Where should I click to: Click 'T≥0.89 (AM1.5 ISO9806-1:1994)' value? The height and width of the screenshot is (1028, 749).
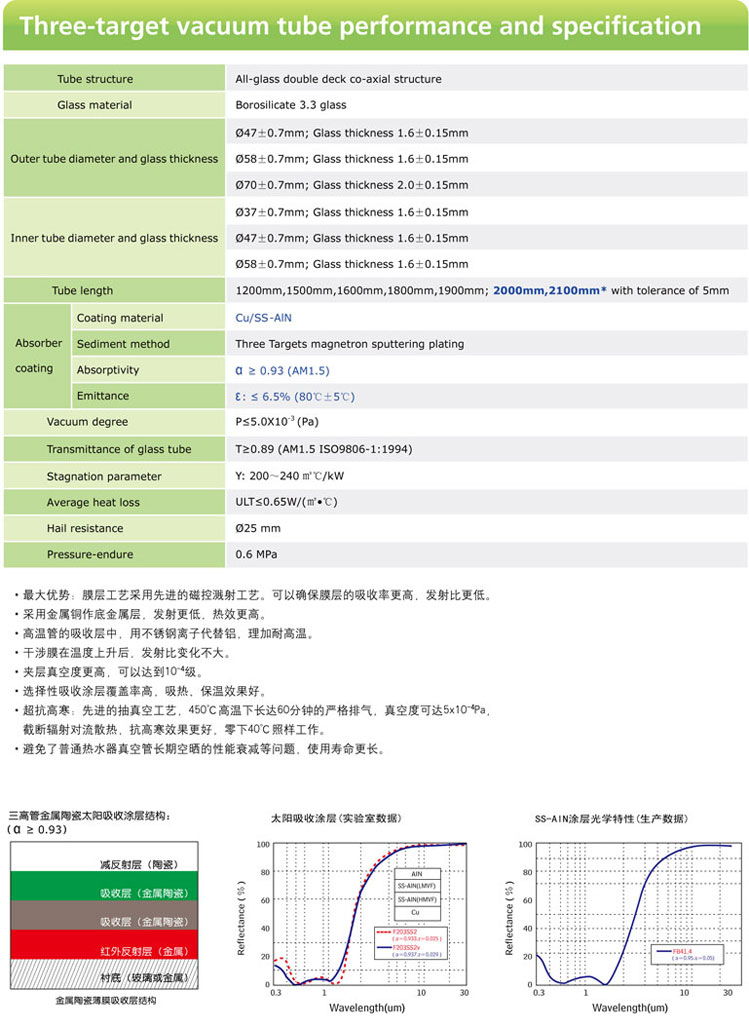[323, 449]
